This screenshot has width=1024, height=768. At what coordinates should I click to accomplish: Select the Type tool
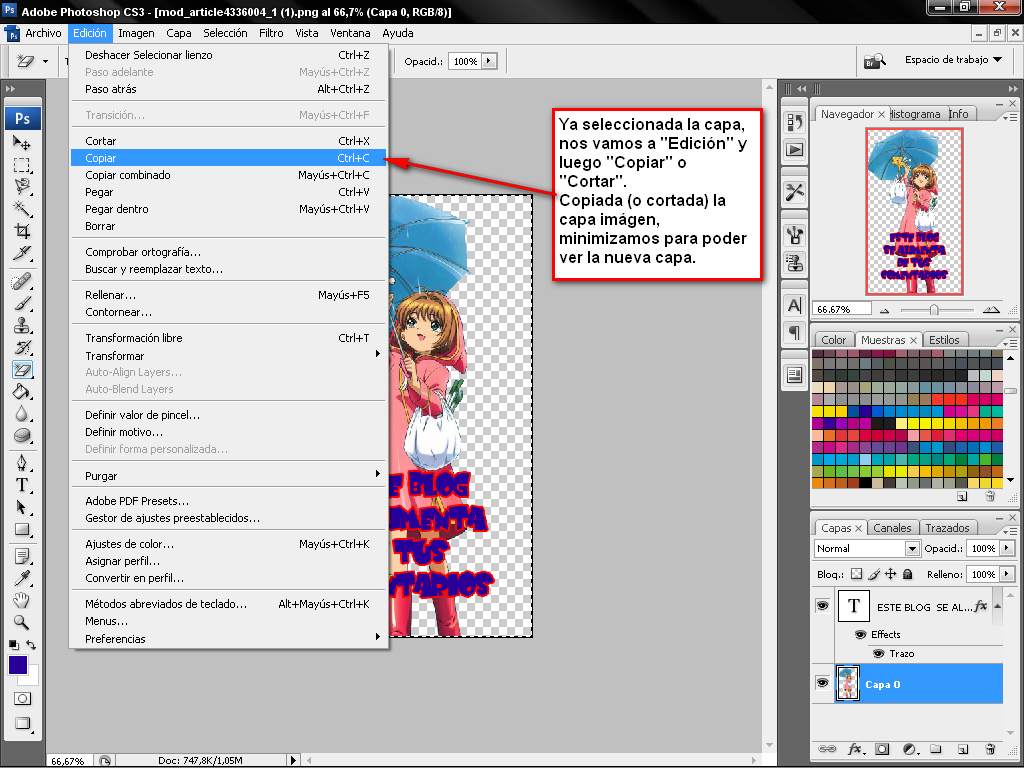[x=22, y=485]
